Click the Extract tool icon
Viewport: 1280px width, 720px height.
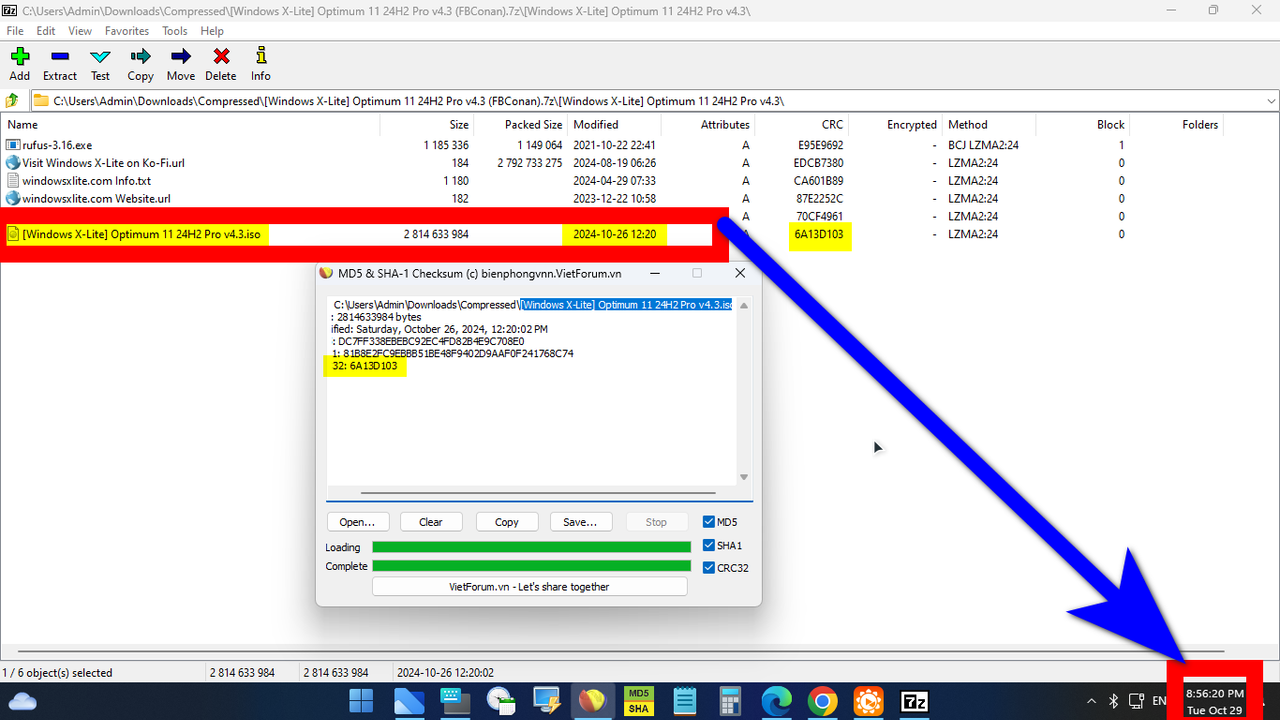coord(59,64)
